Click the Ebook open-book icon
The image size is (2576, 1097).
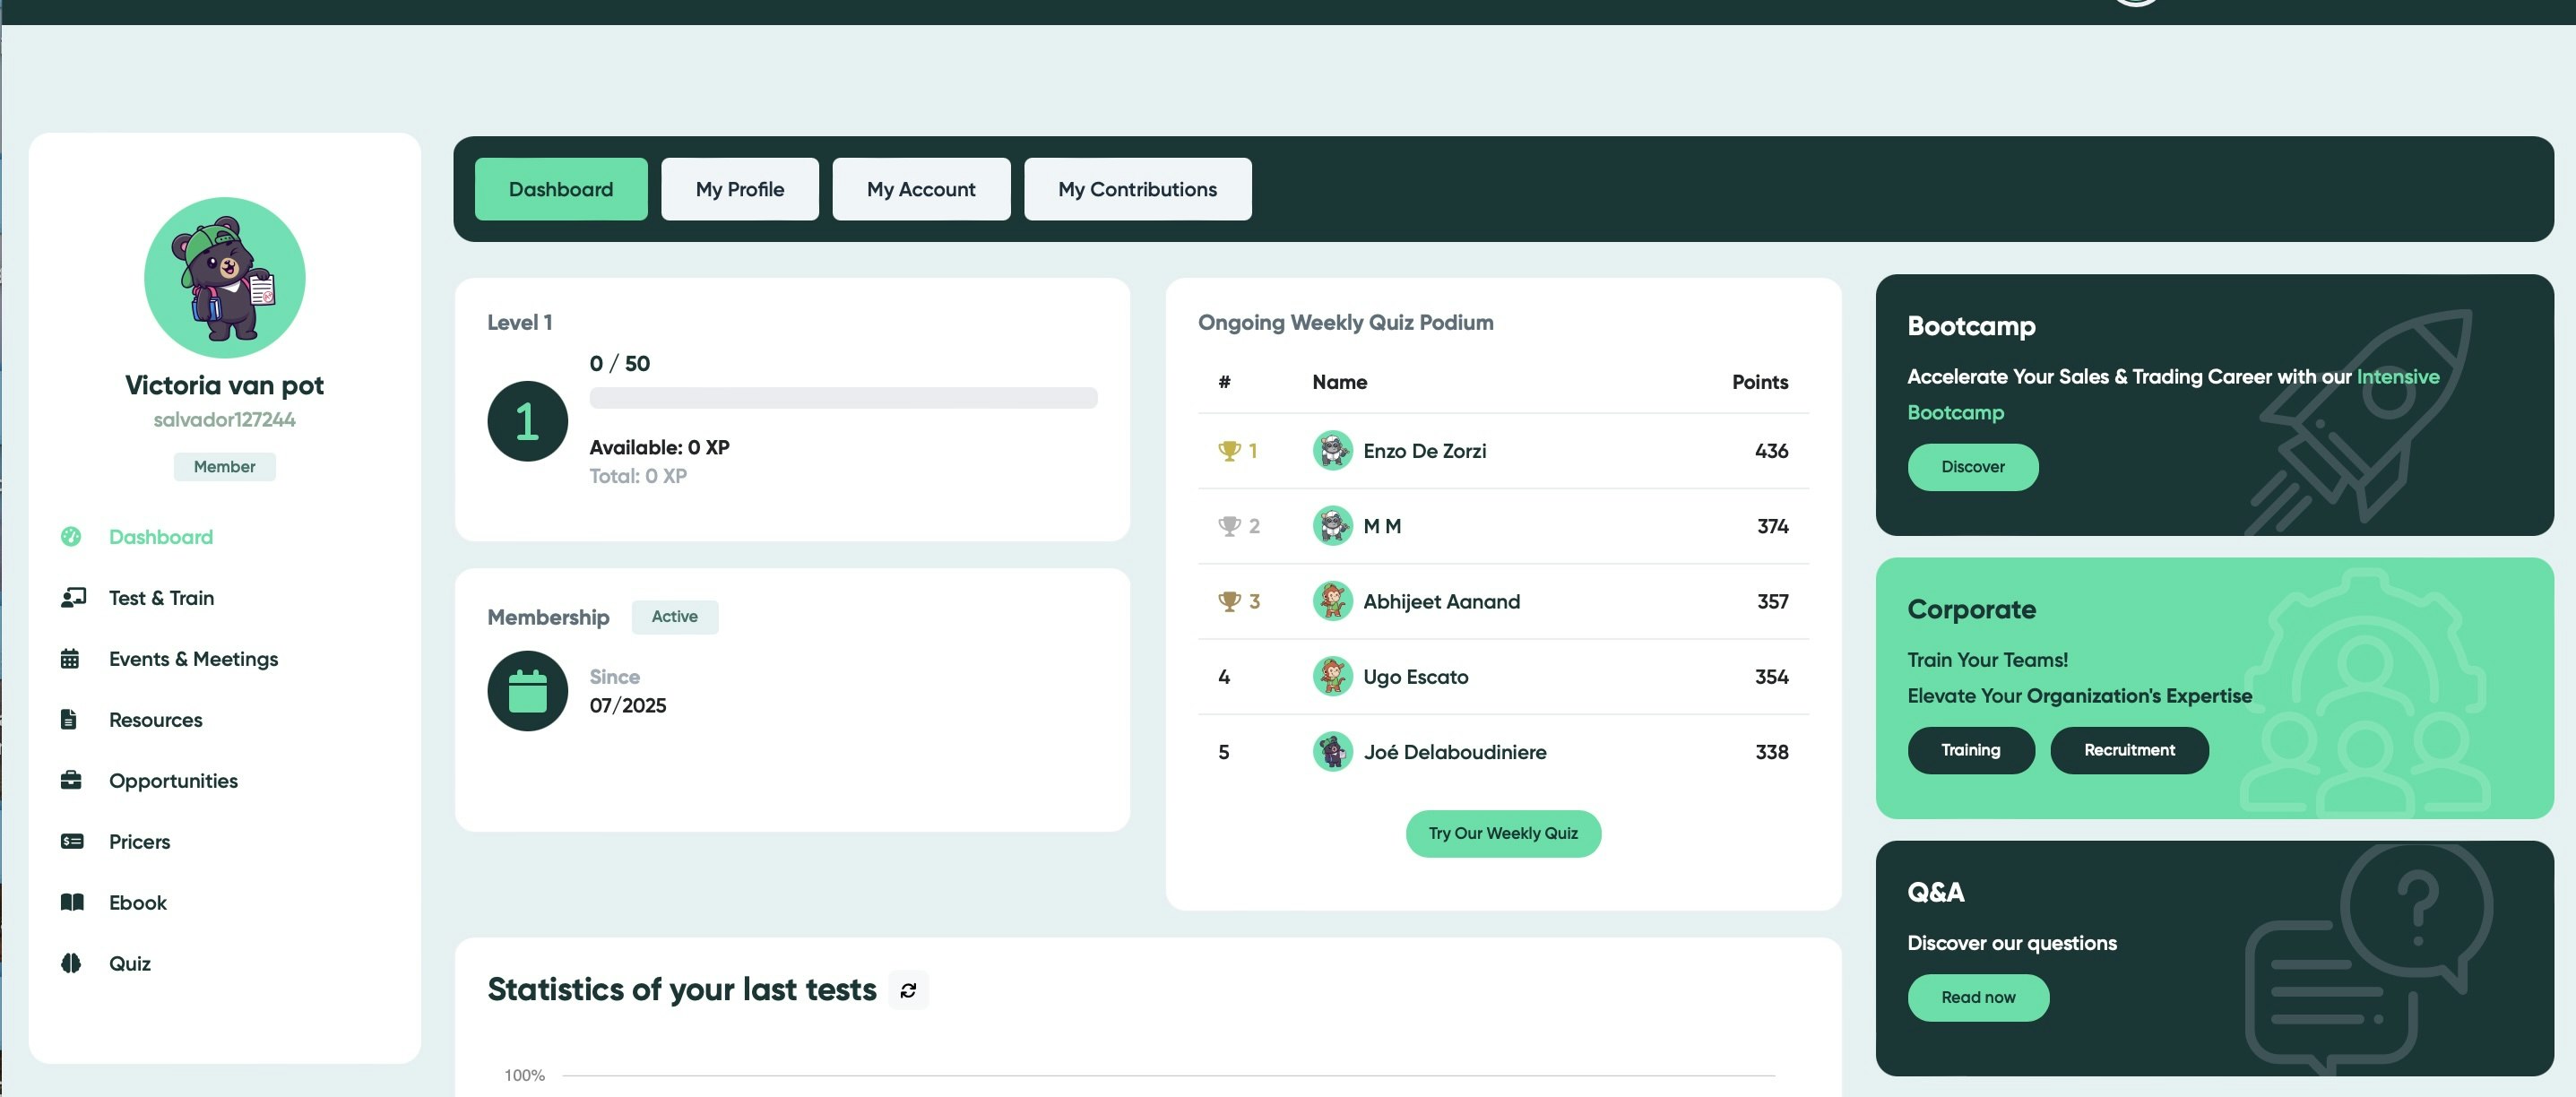tap(72, 902)
